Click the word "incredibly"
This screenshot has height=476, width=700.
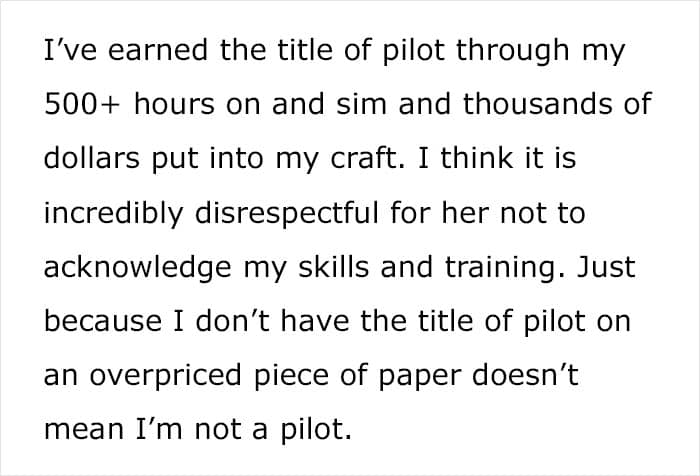(113, 214)
